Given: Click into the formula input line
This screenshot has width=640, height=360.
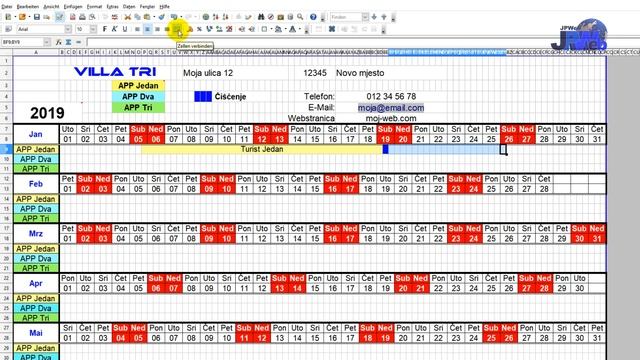Looking at the screenshot, I should [363, 42].
